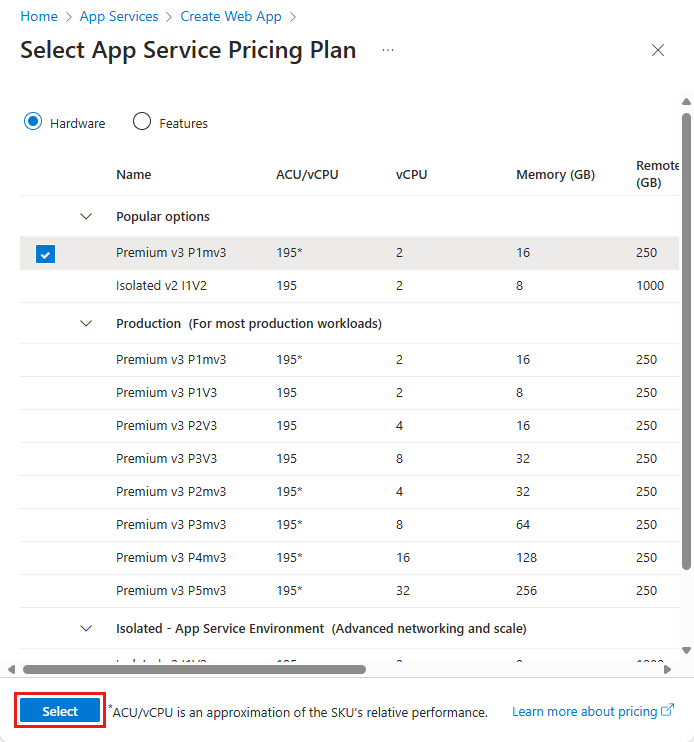
Task: Uncheck the Premium v3 P1mv3 checkbox
Action: click(x=45, y=254)
